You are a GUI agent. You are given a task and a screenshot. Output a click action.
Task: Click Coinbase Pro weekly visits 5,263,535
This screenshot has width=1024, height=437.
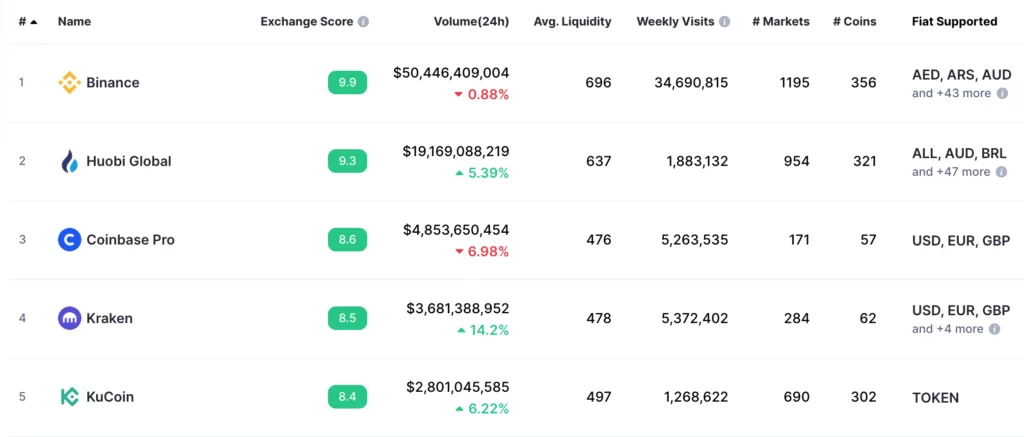pos(695,240)
